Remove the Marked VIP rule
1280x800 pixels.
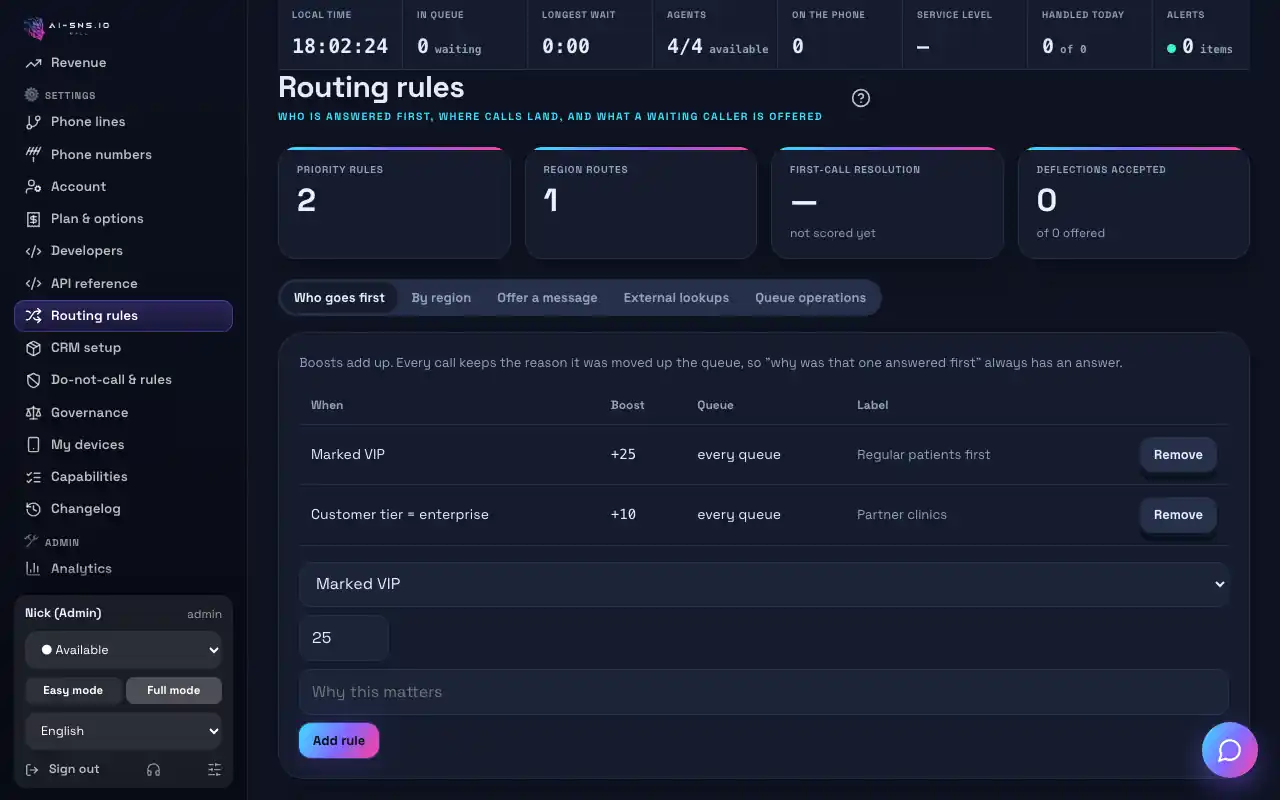pyautogui.click(x=1178, y=455)
